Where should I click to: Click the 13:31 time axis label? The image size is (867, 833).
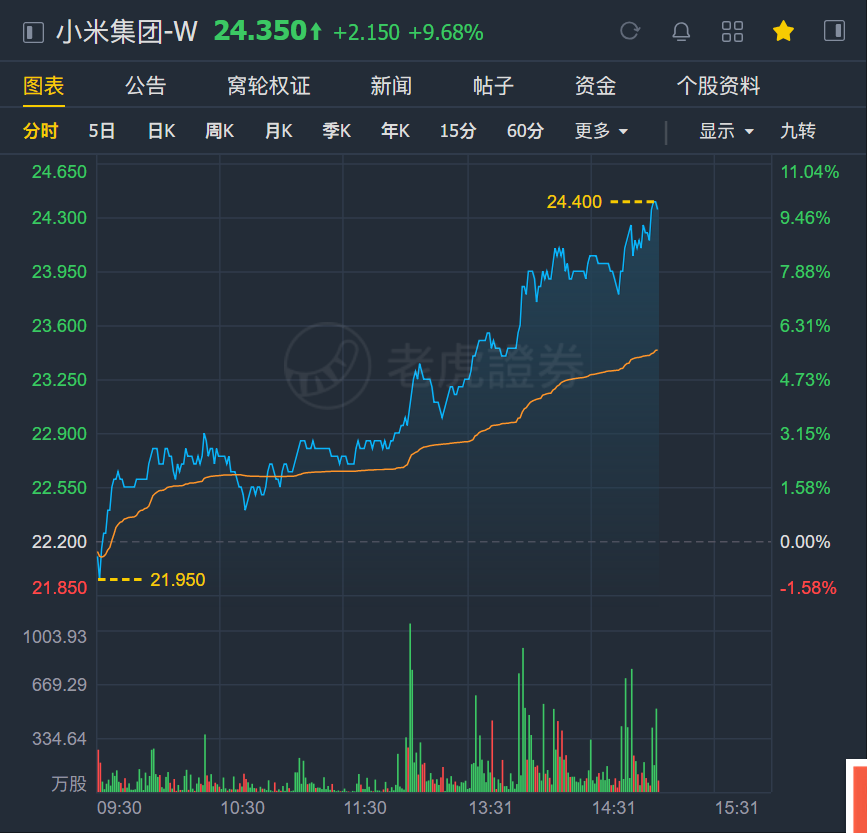(x=490, y=808)
